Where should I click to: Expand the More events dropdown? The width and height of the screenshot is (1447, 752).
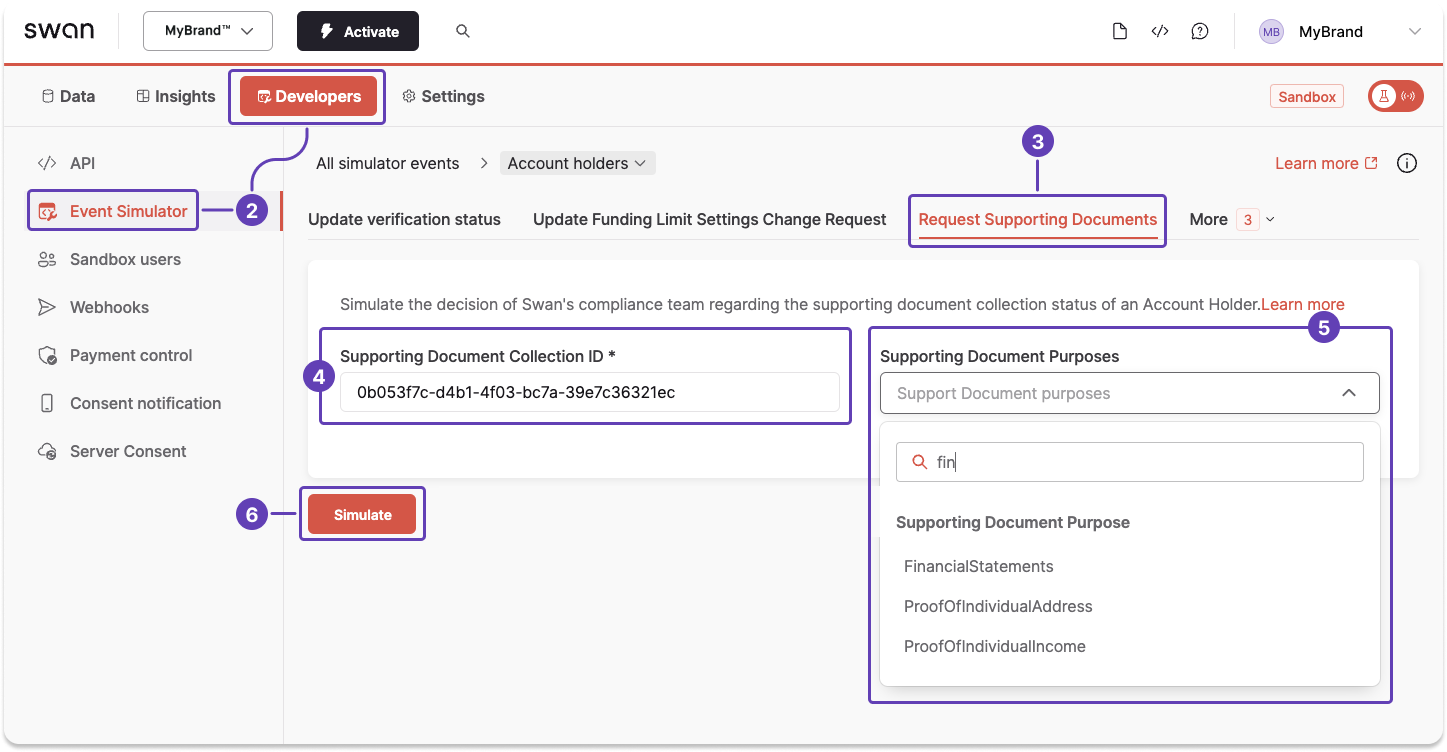[x=1229, y=219]
